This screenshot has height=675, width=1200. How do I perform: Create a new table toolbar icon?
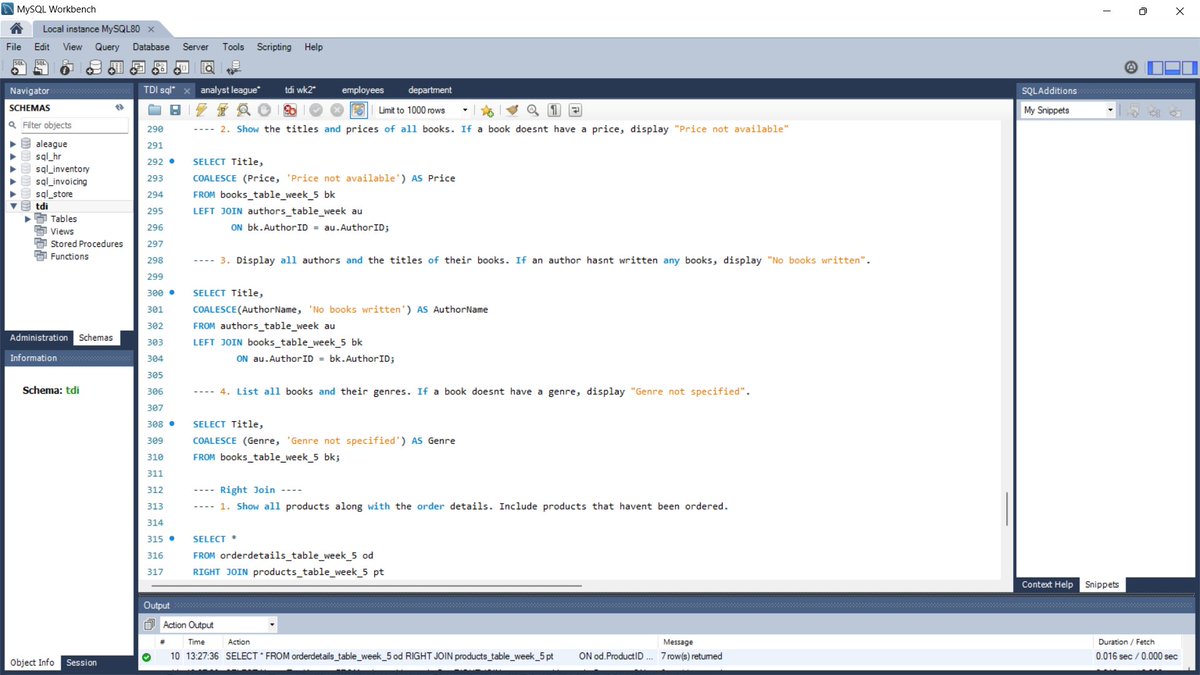(x=116, y=68)
